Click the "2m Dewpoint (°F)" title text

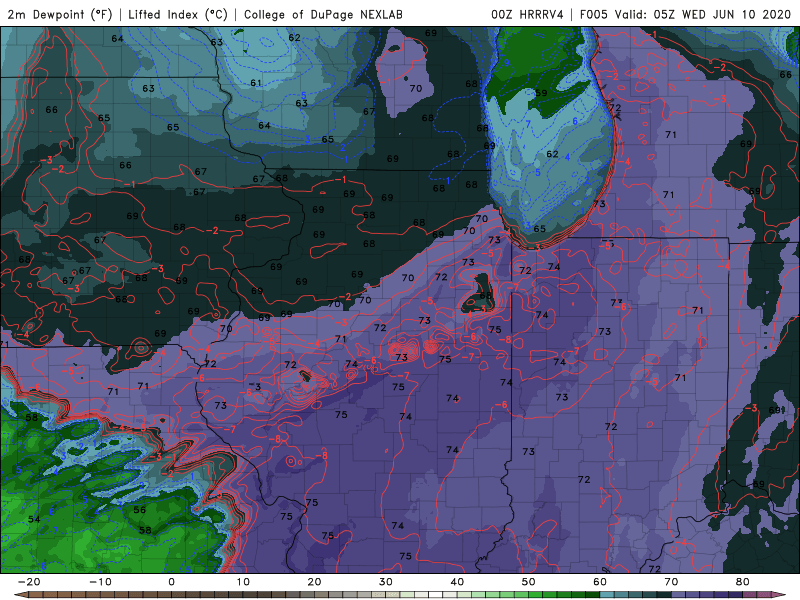click(x=60, y=14)
